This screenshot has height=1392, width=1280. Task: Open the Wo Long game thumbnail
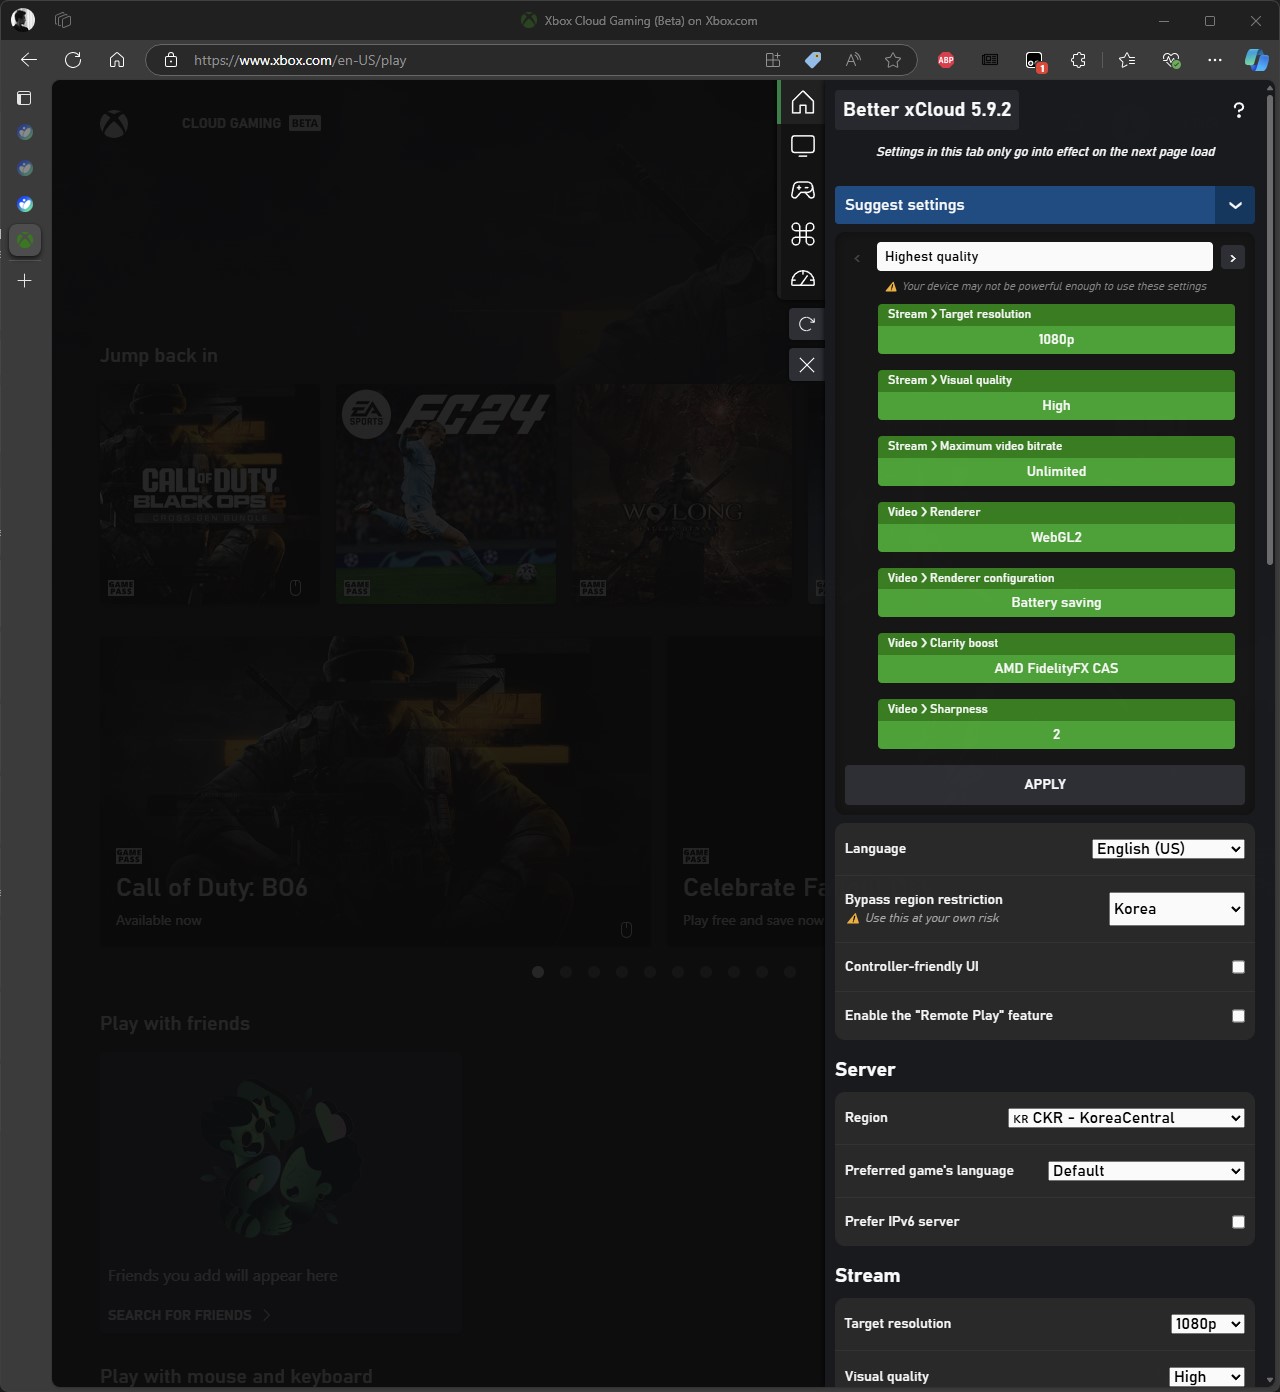click(x=682, y=494)
